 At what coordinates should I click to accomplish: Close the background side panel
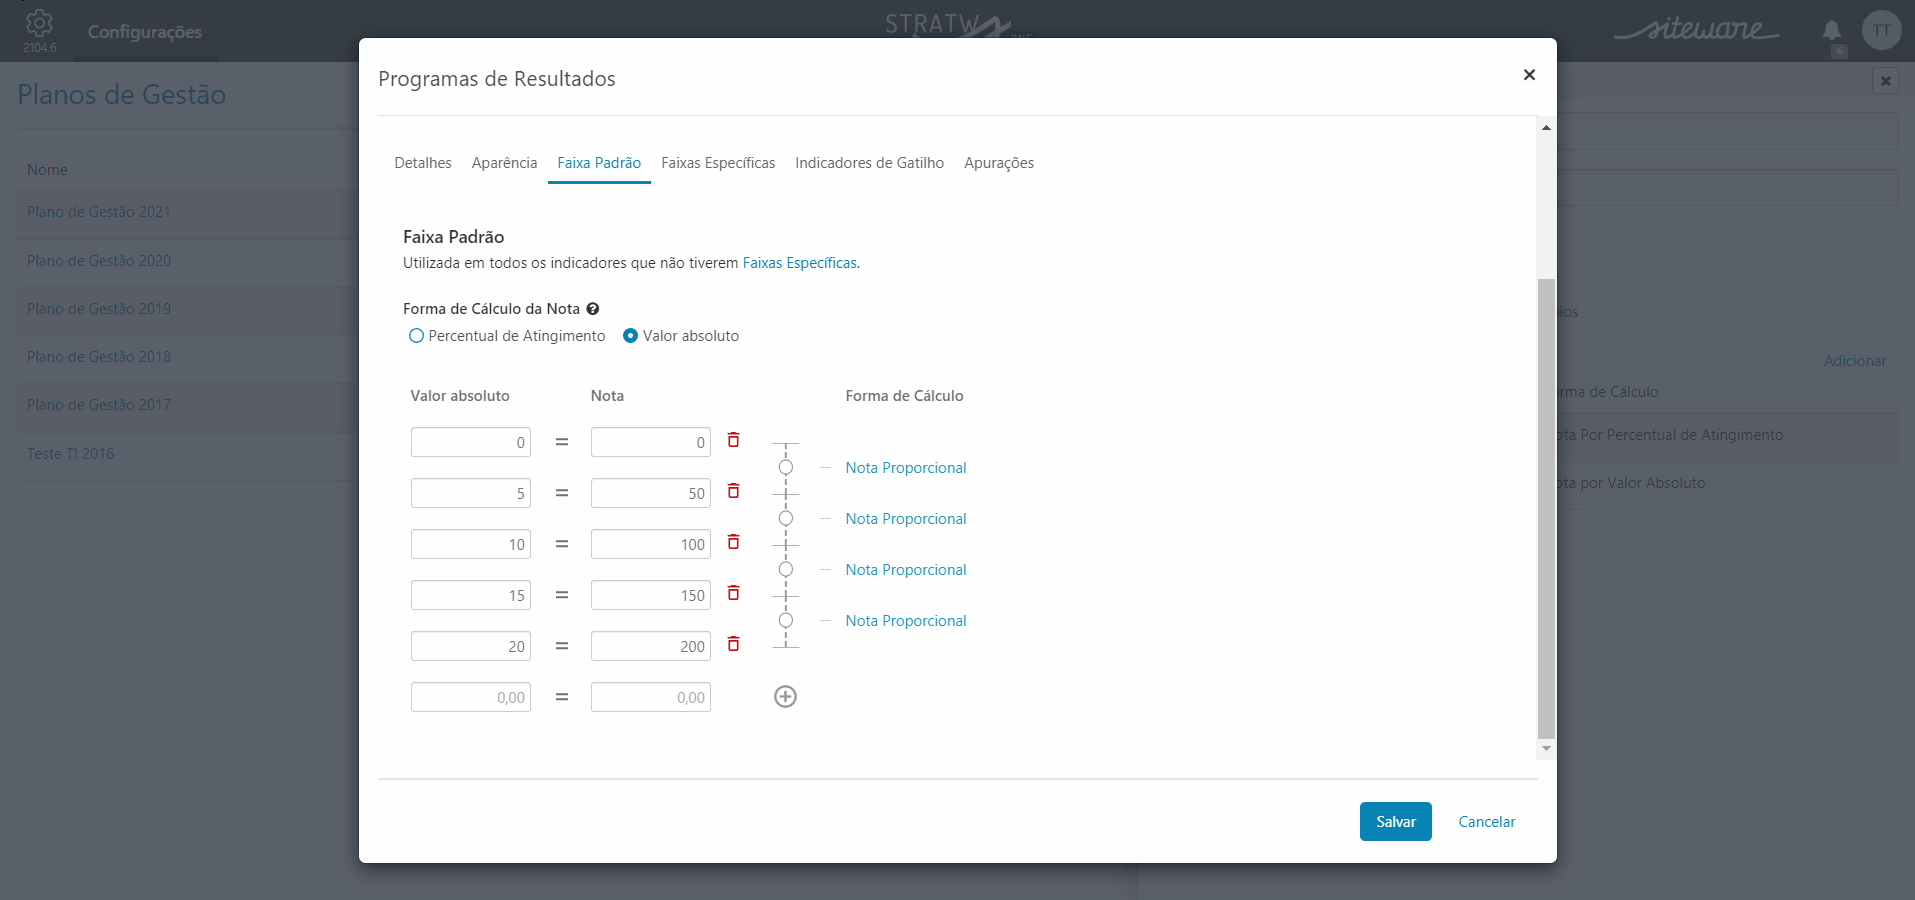point(1885,81)
